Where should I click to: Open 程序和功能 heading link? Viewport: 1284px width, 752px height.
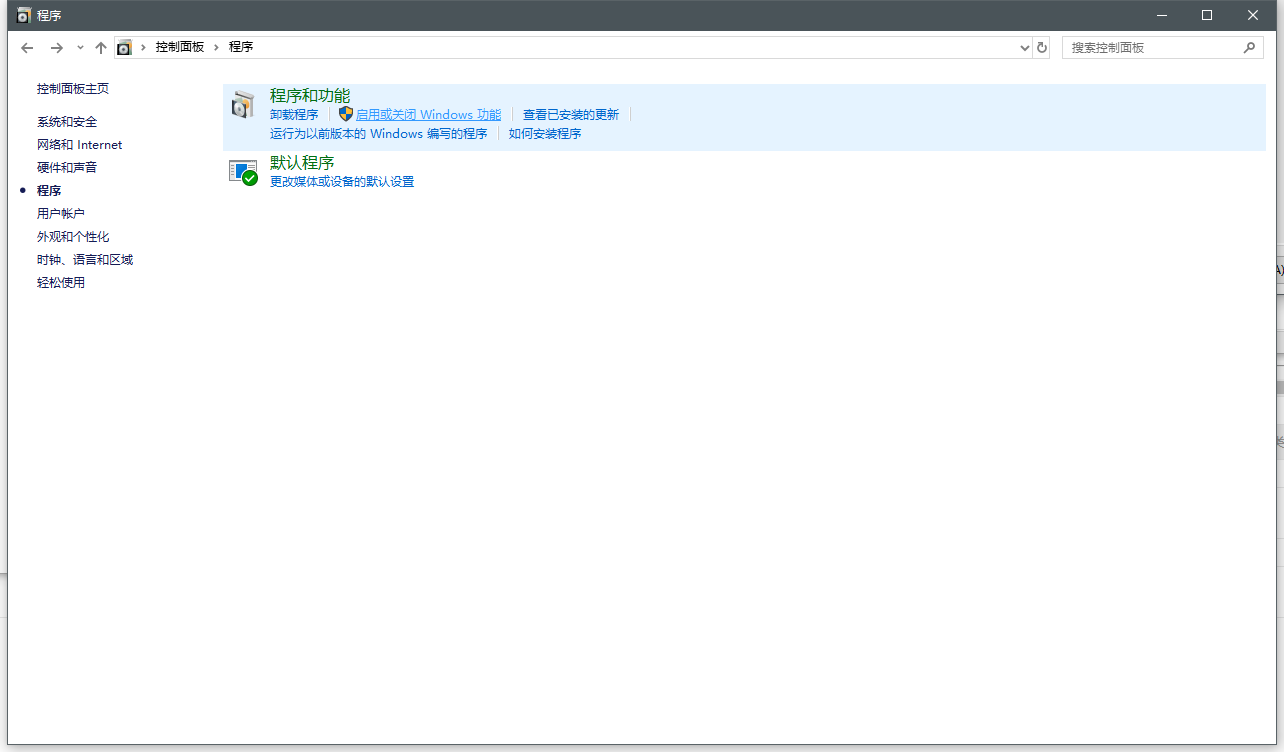pos(310,95)
